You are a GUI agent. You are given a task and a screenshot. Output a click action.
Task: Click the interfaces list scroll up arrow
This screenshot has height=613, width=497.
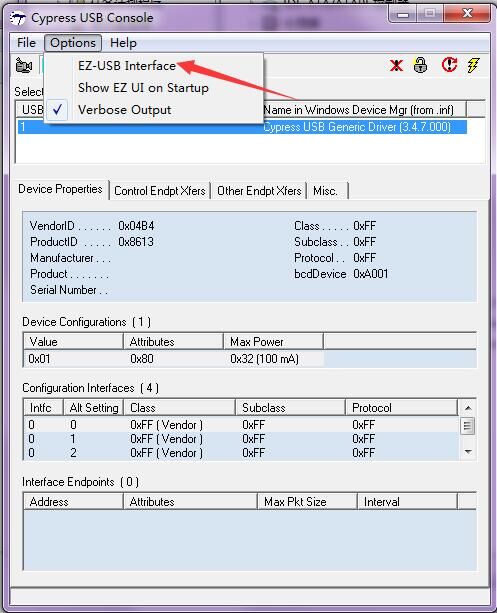point(468,408)
